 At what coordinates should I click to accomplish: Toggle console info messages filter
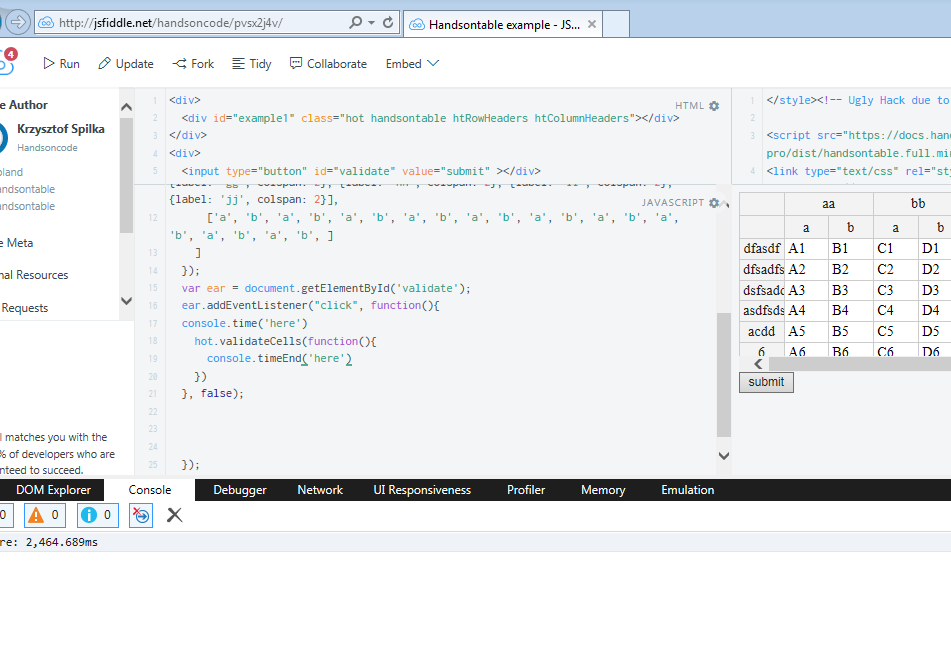[x=98, y=515]
